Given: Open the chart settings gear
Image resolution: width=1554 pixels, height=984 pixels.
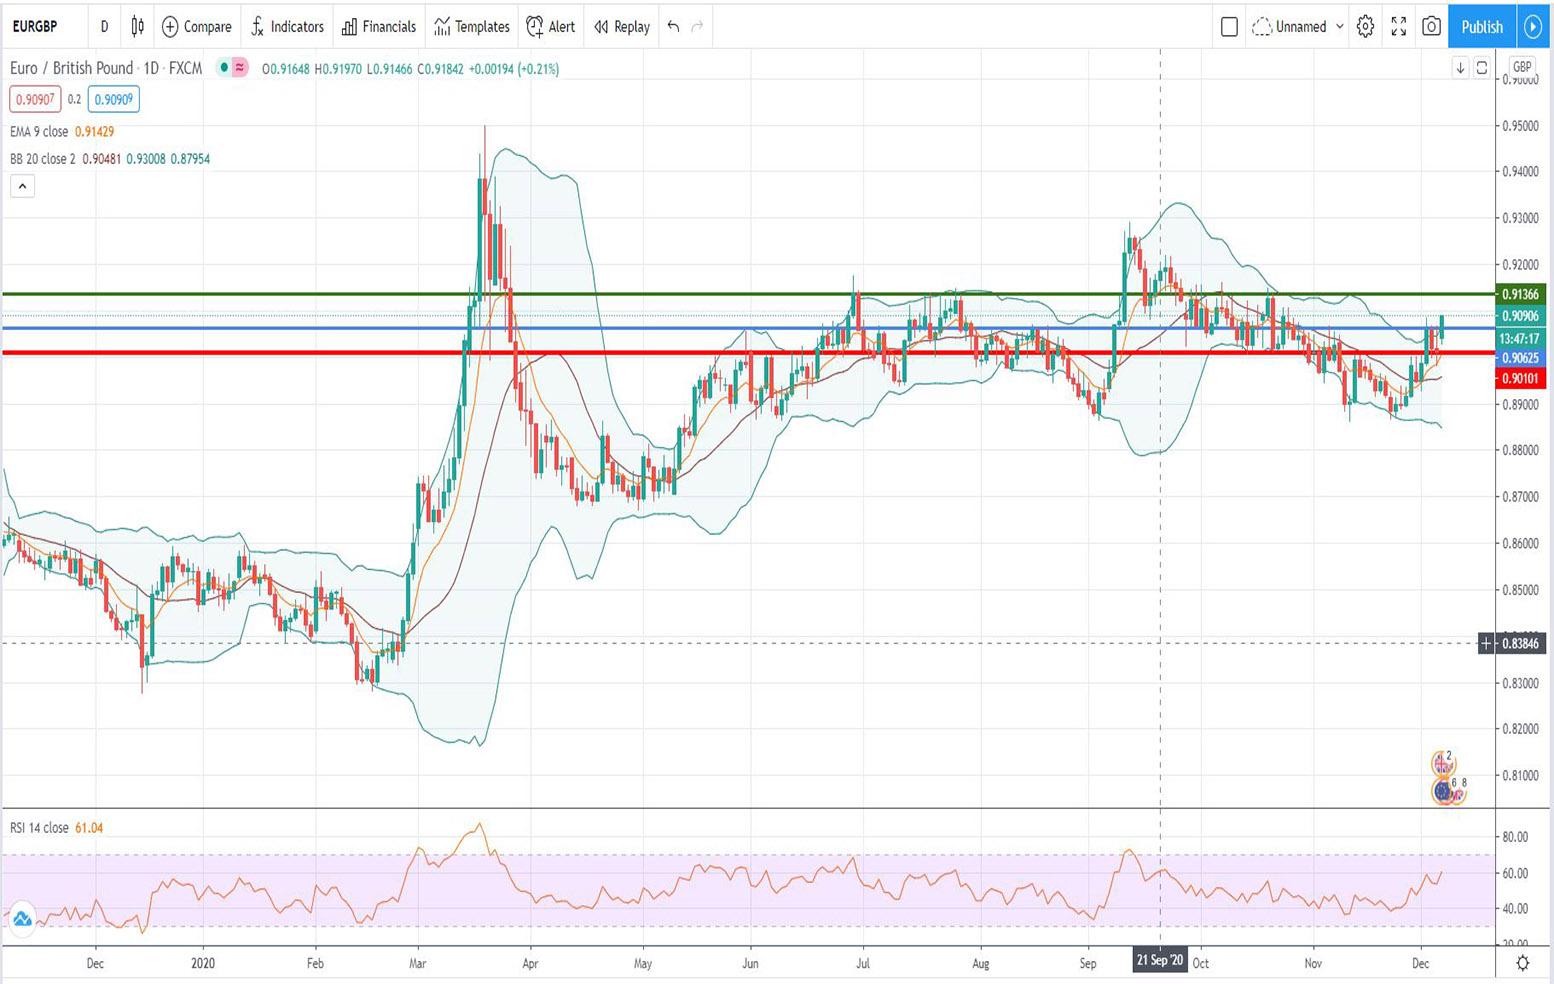Looking at the screenshot, I should pyautogui.click(x=1364, y=27).
